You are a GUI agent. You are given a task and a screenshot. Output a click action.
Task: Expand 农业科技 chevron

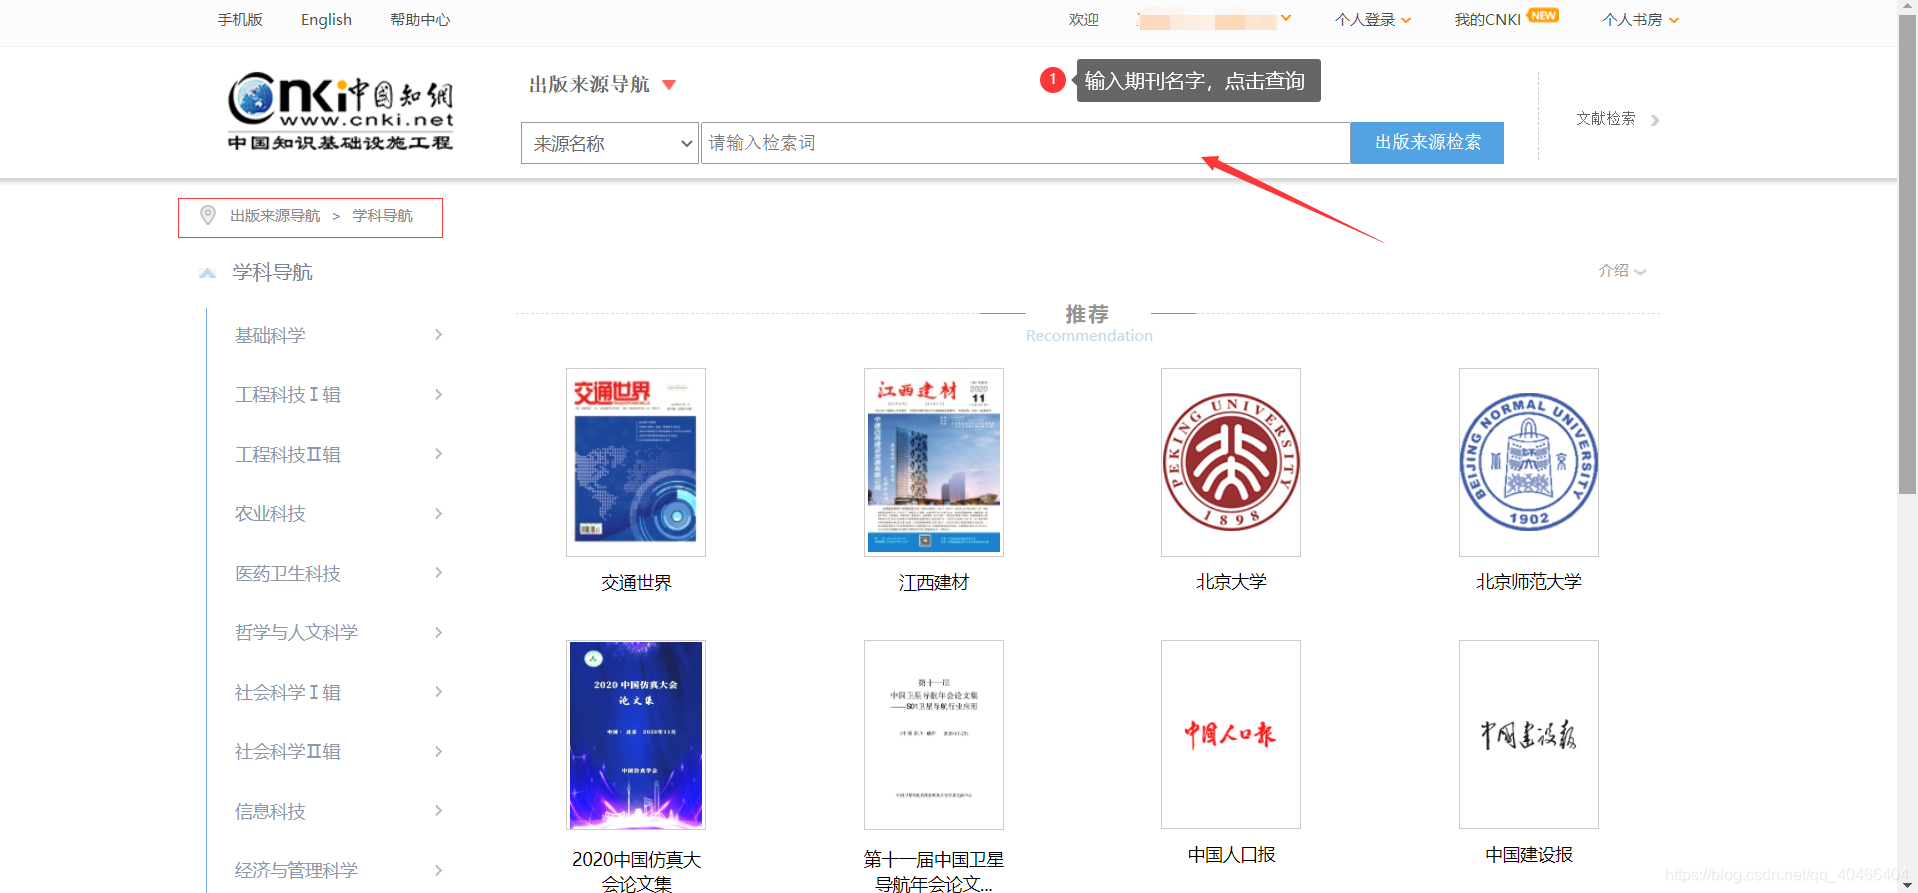coord(438,514)
